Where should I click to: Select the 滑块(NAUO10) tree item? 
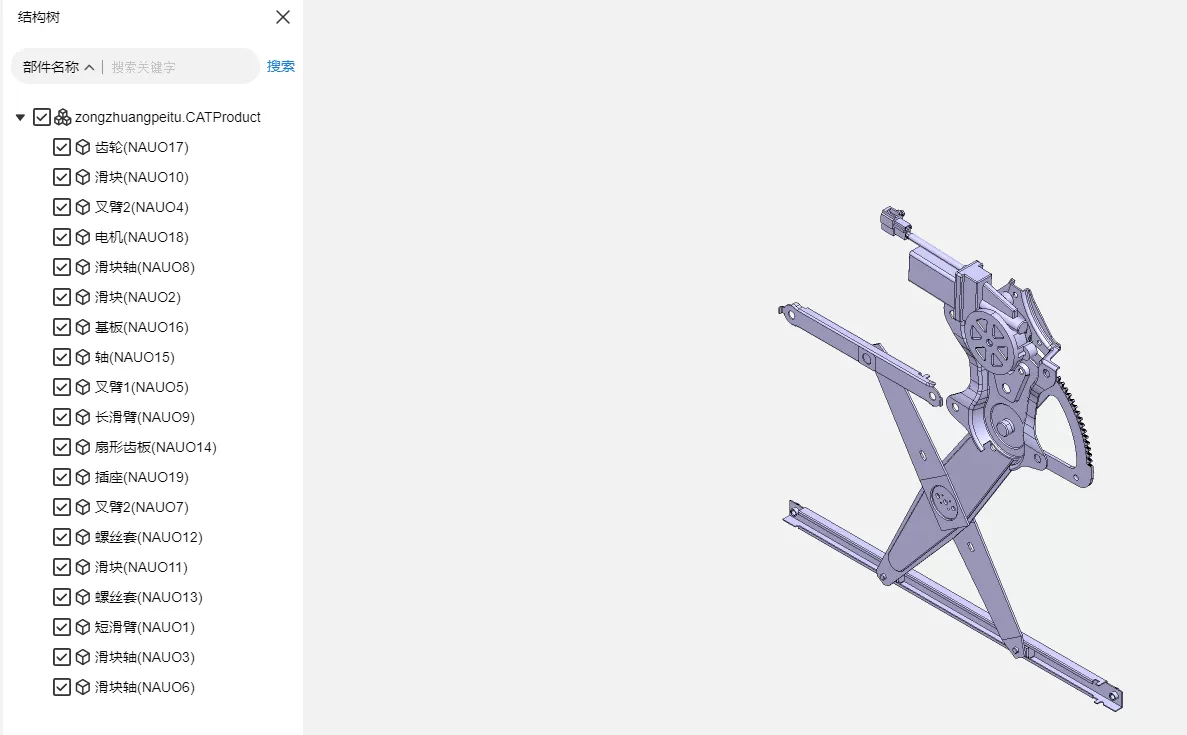(142, 177)
